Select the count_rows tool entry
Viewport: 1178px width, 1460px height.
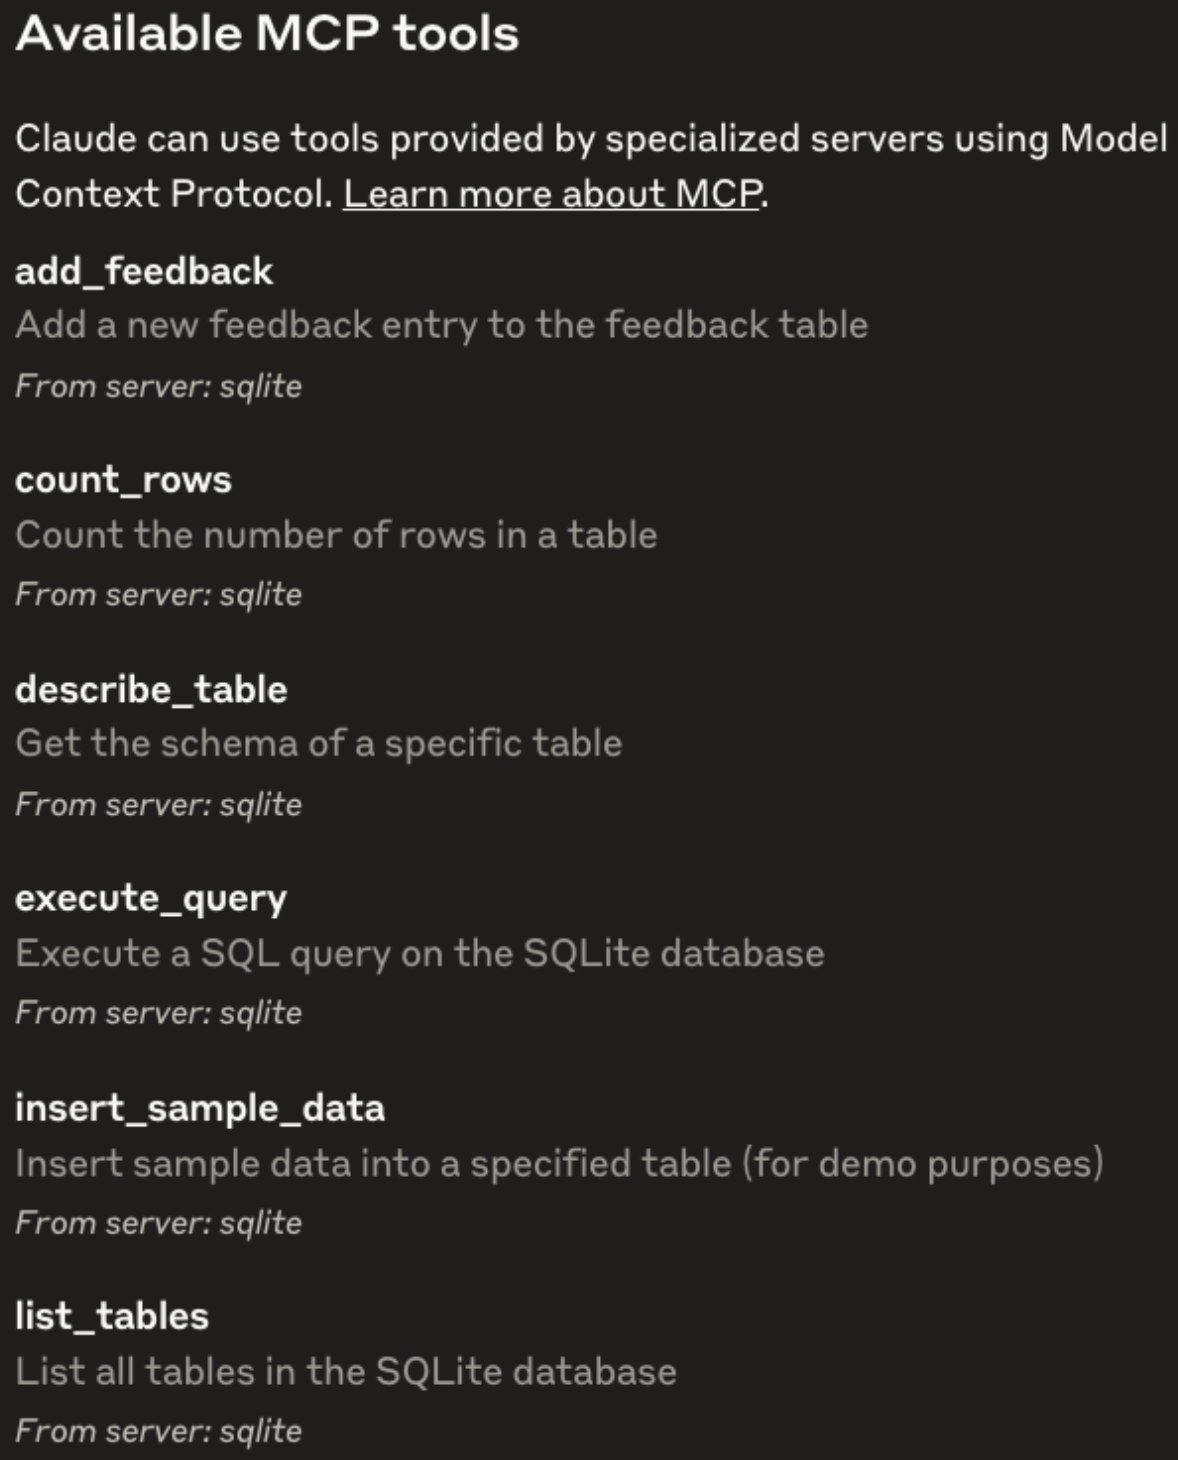click(123, 478)
